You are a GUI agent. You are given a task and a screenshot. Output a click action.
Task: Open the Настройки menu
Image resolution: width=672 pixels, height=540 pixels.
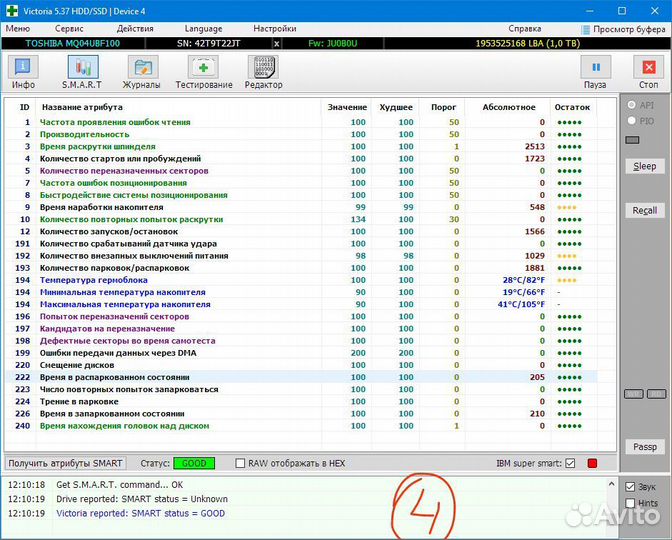274,29
